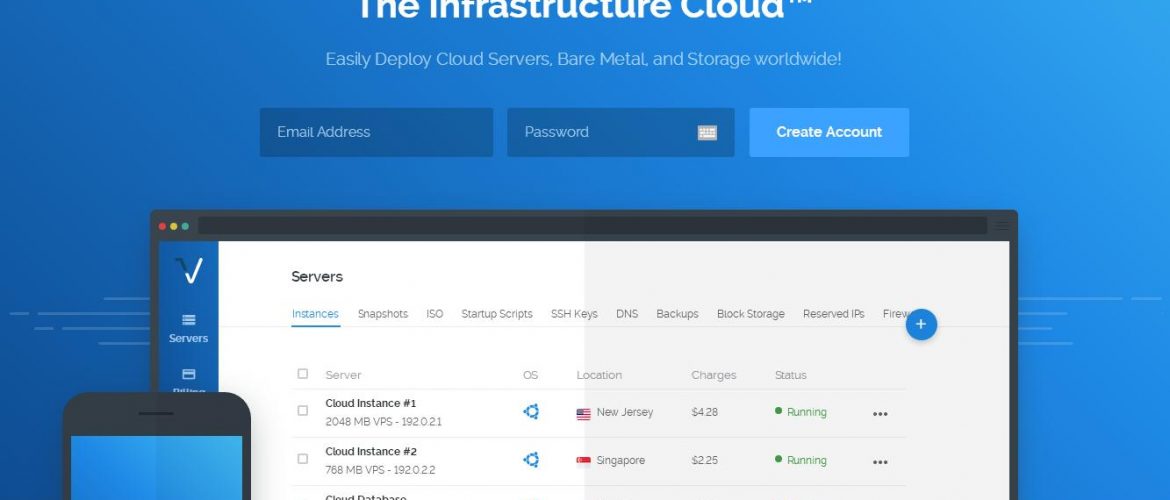Check the Cloud Instance #1 checkbox

[x=302, y=410]
